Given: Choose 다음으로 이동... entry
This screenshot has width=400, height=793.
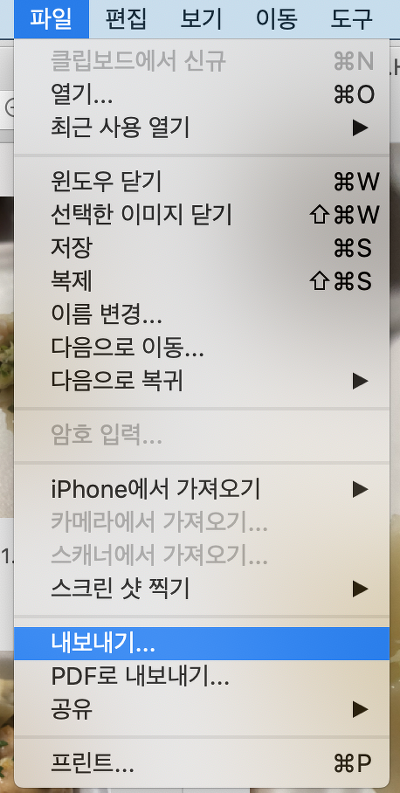Looking at the screenshot, I should click(202, 347).
